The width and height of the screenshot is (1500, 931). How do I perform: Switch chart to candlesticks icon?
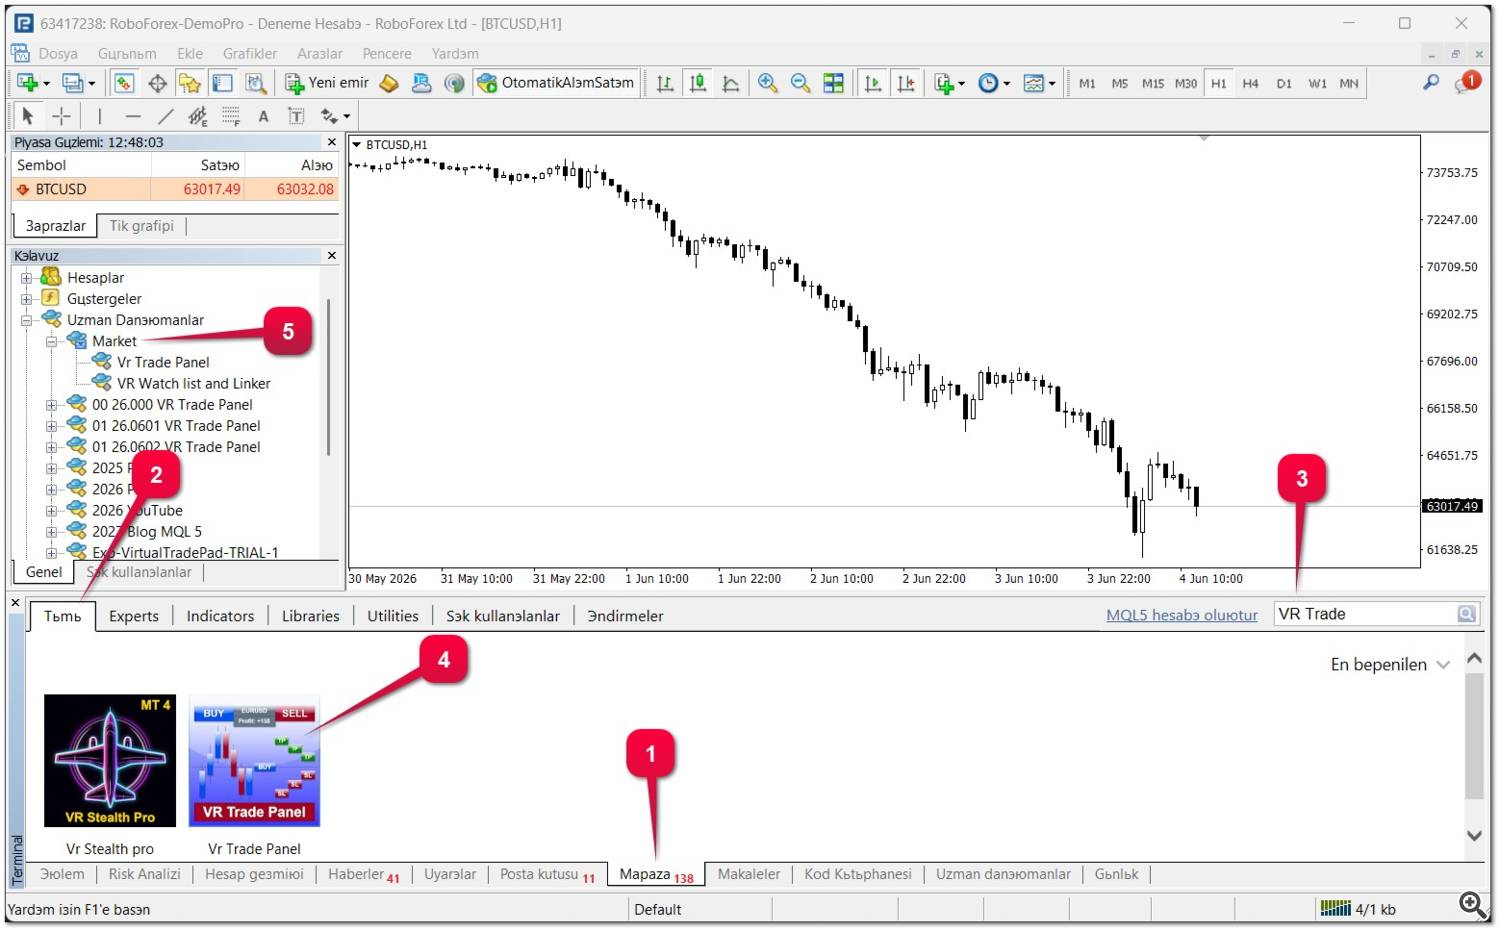[x=698, y=83]
